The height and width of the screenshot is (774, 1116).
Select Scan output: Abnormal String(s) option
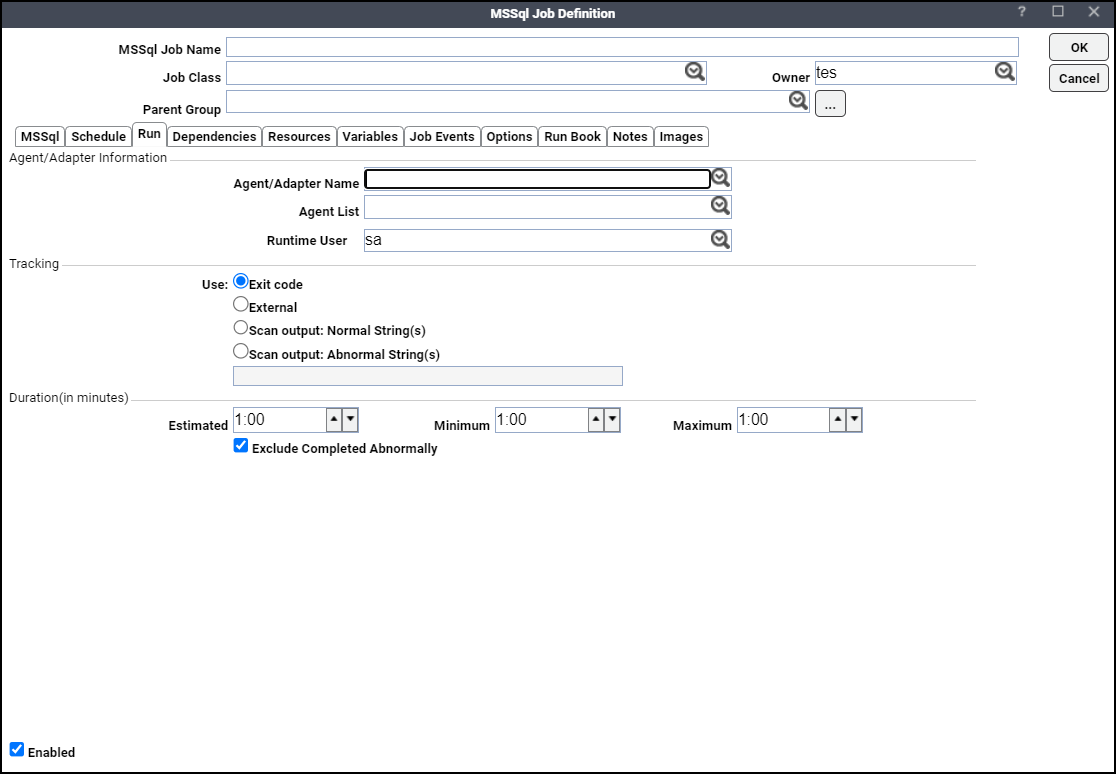pos(241,351)
